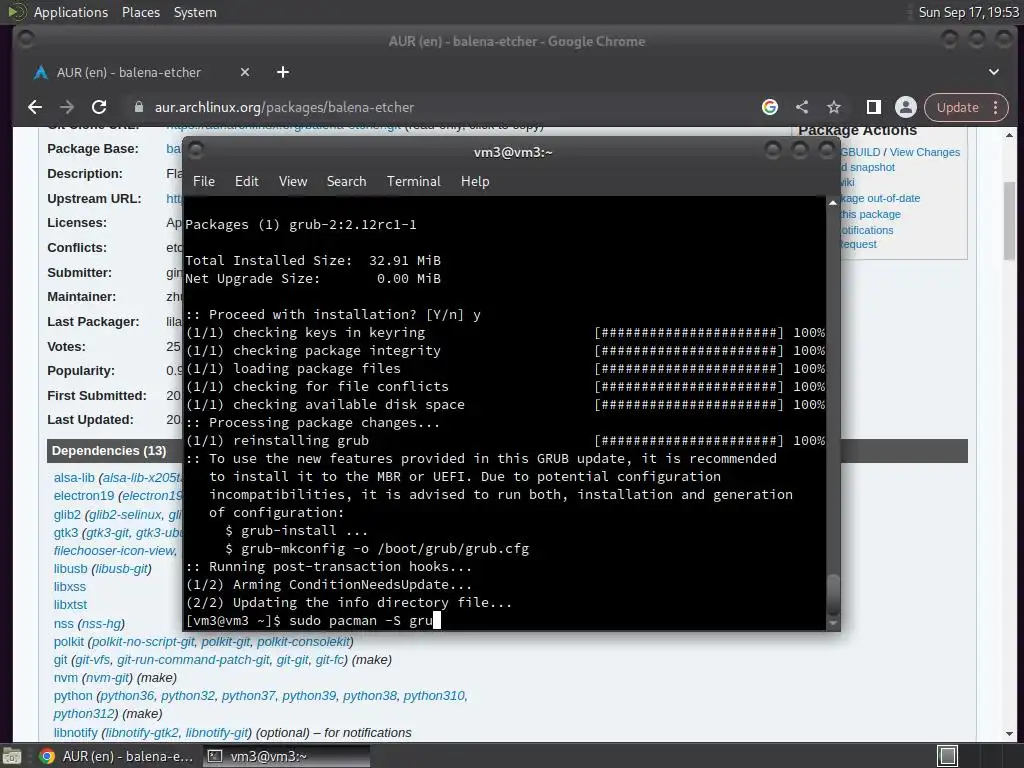Open terminal Terminal menu
This screenshot has width=1024, height=768.
pos(413,182)
